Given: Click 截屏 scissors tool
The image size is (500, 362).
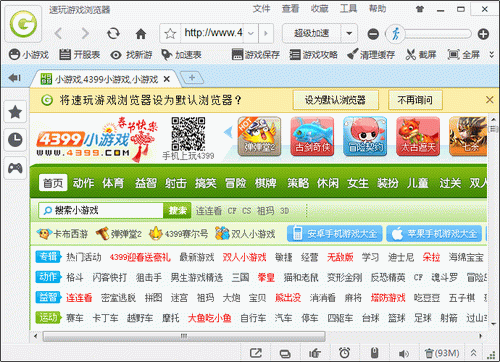Looking at the screenshot, I should coord(421,55).
